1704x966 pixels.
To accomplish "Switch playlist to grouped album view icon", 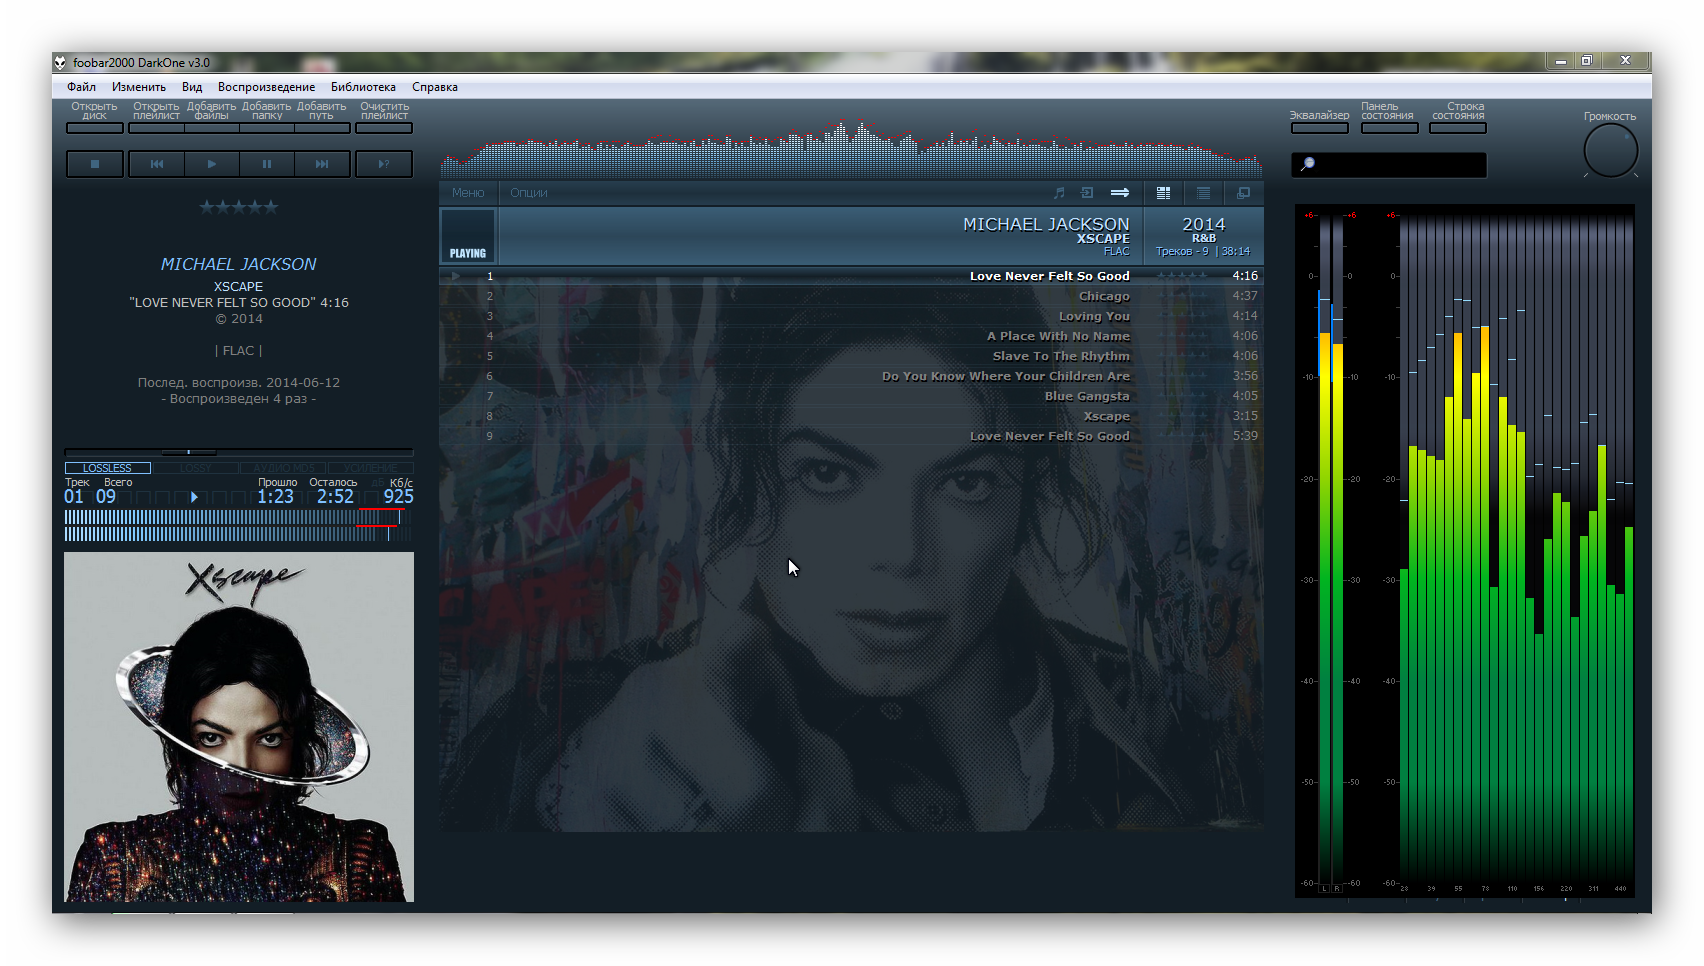I will pyautogui.click(x=1163, y=193).
